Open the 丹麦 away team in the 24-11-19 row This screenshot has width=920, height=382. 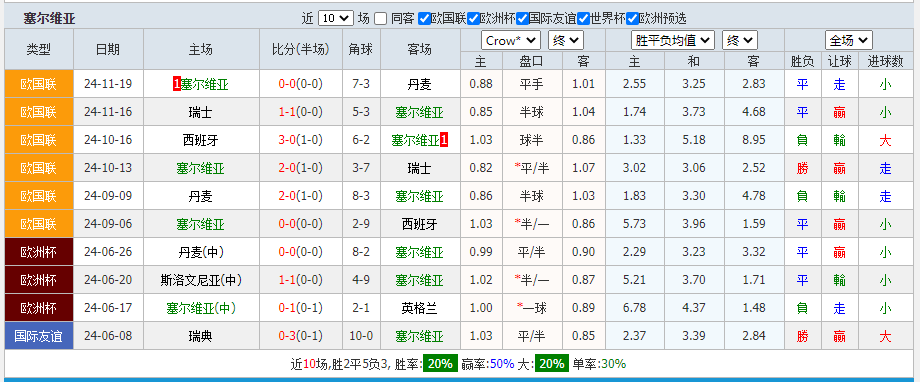pos(420,84)
